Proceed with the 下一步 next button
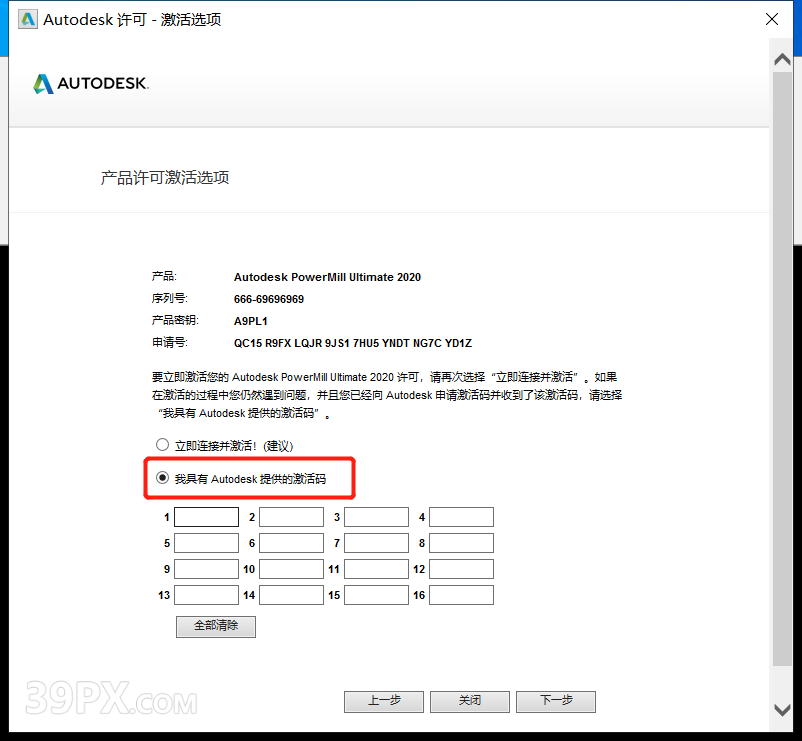Screen dimensions: 802x741 (556, 702)
